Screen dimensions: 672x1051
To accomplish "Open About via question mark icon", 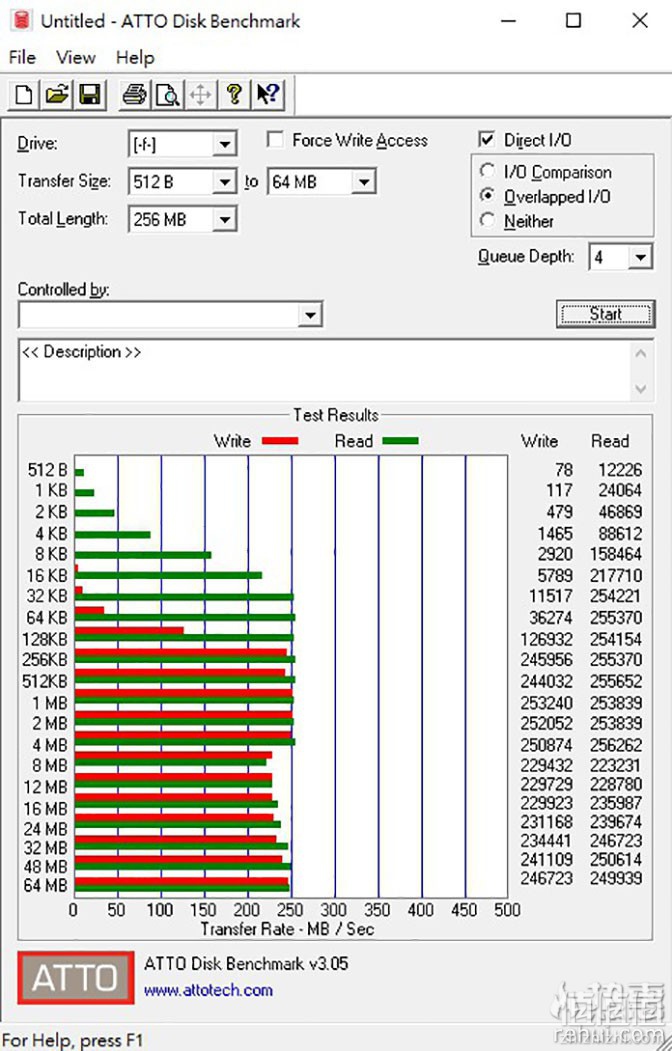I will pos(234,94).
